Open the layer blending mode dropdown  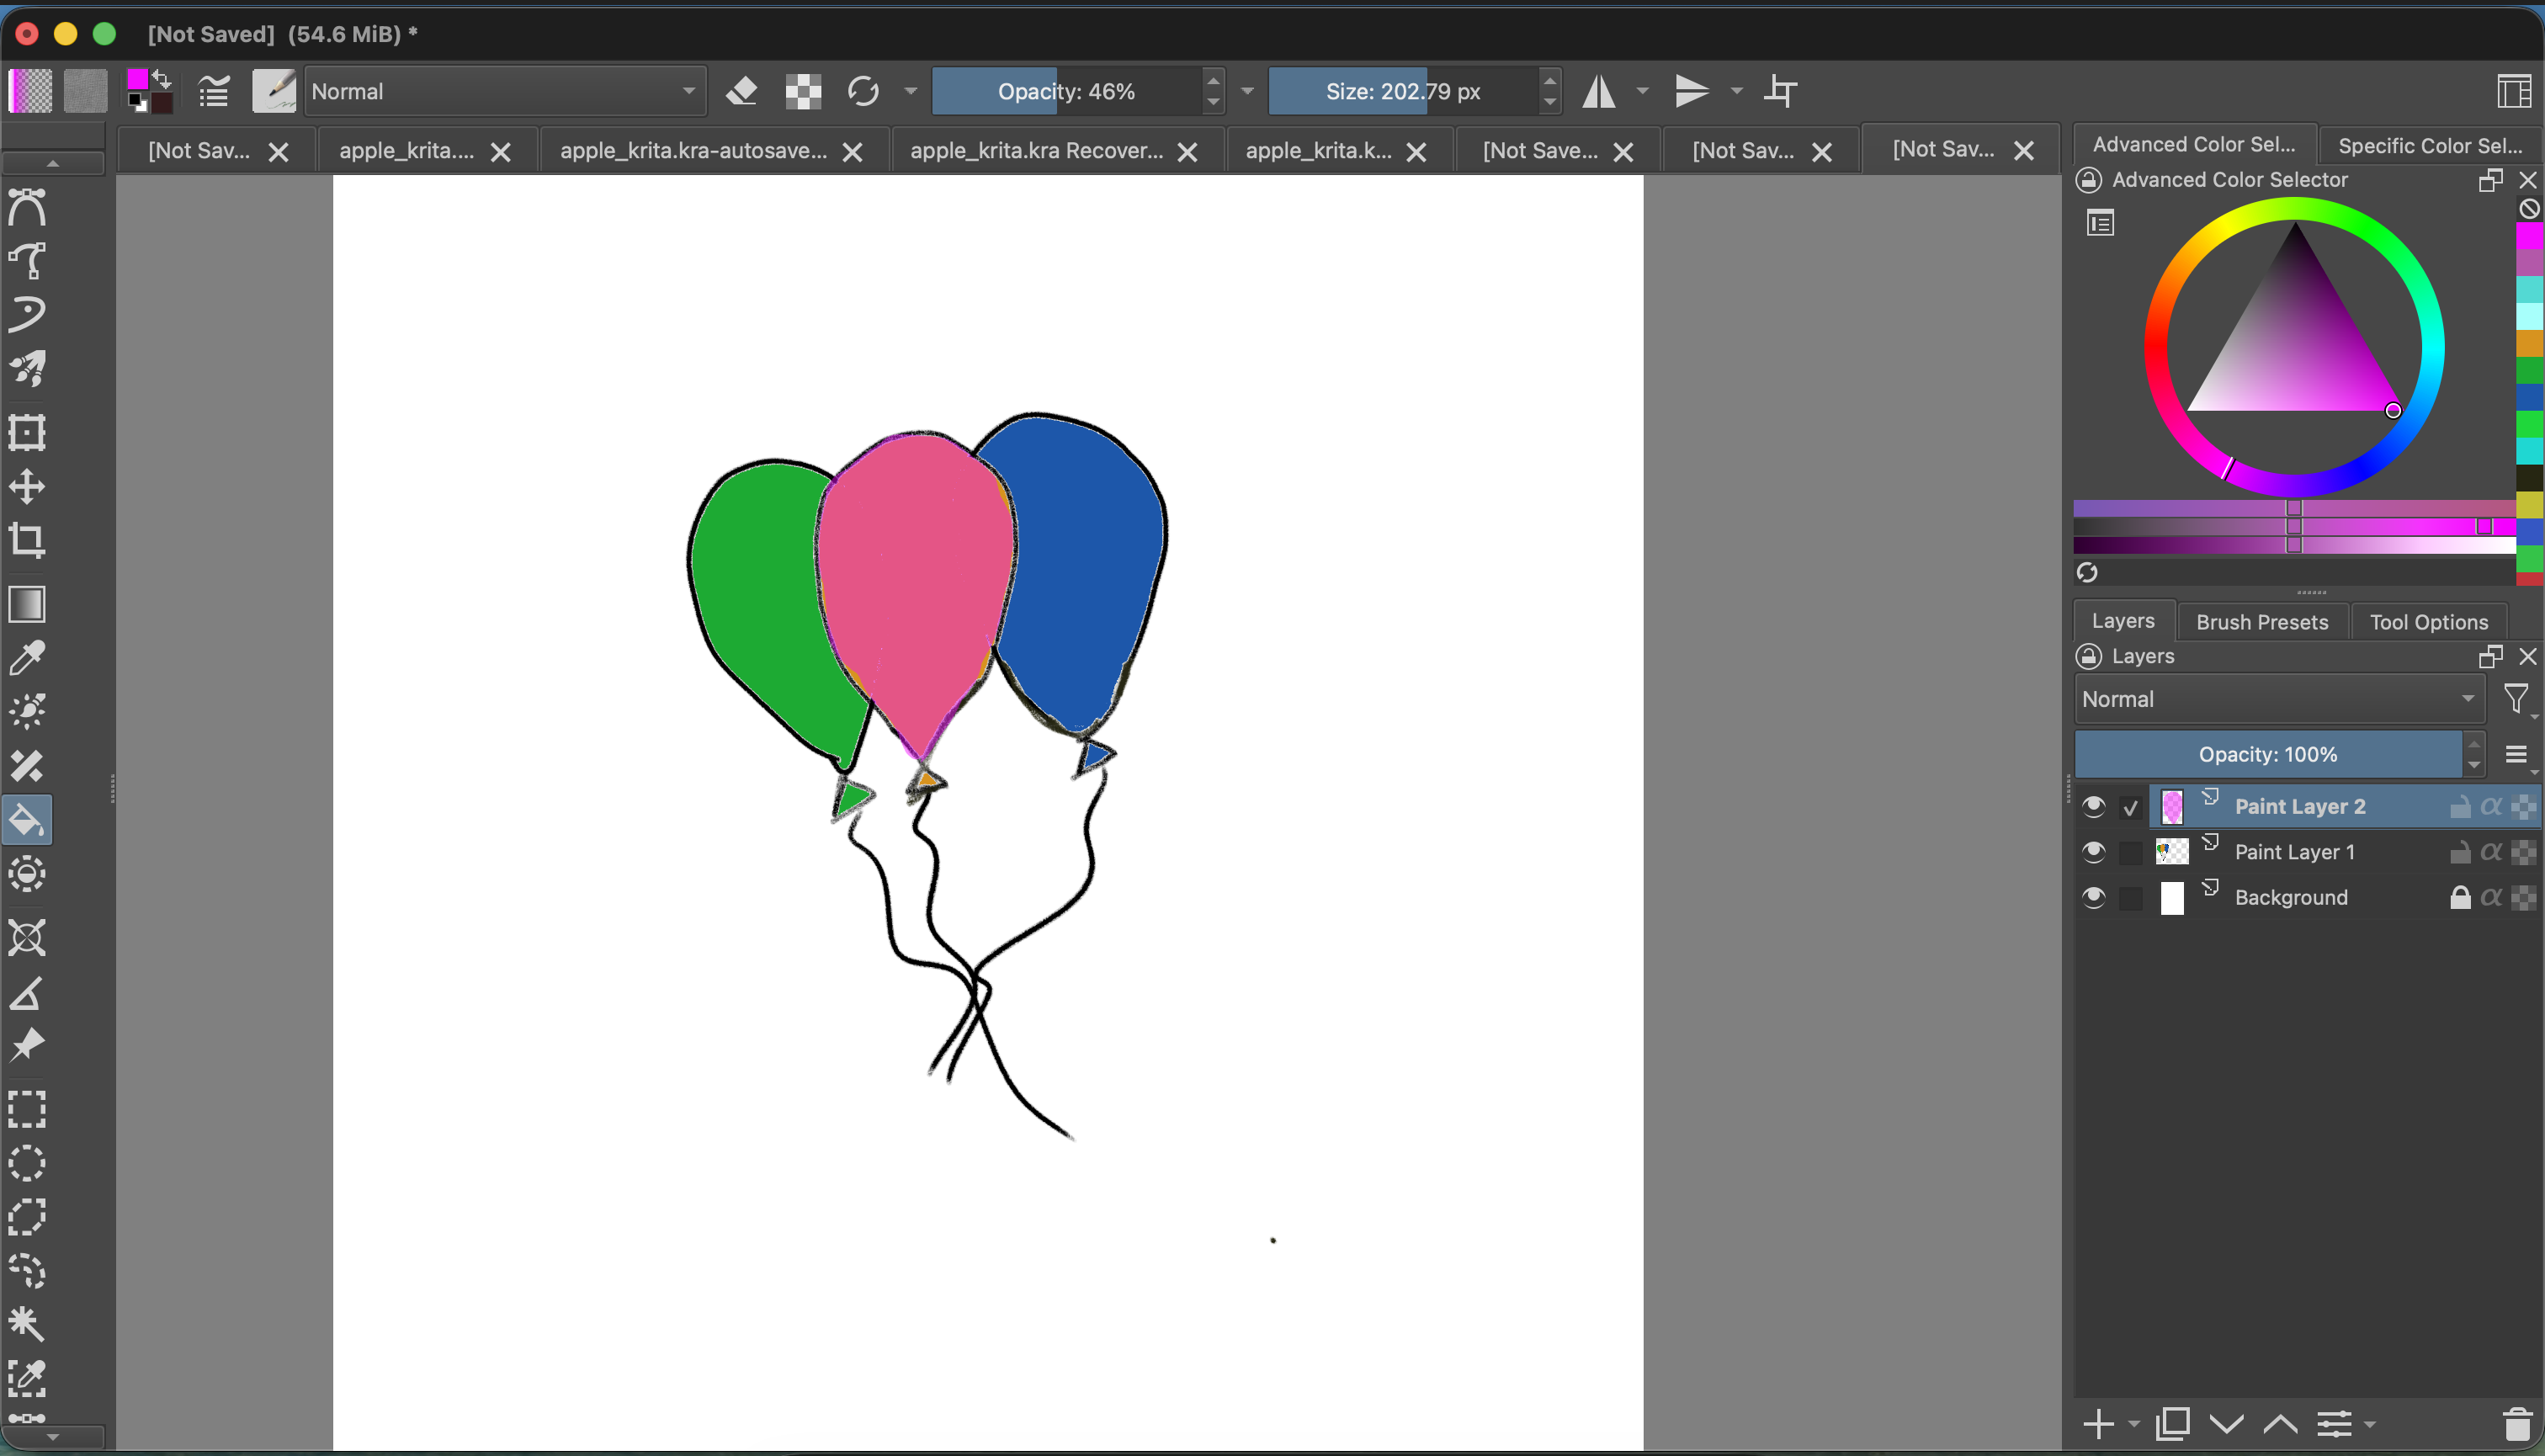[x=2278, y=699]
